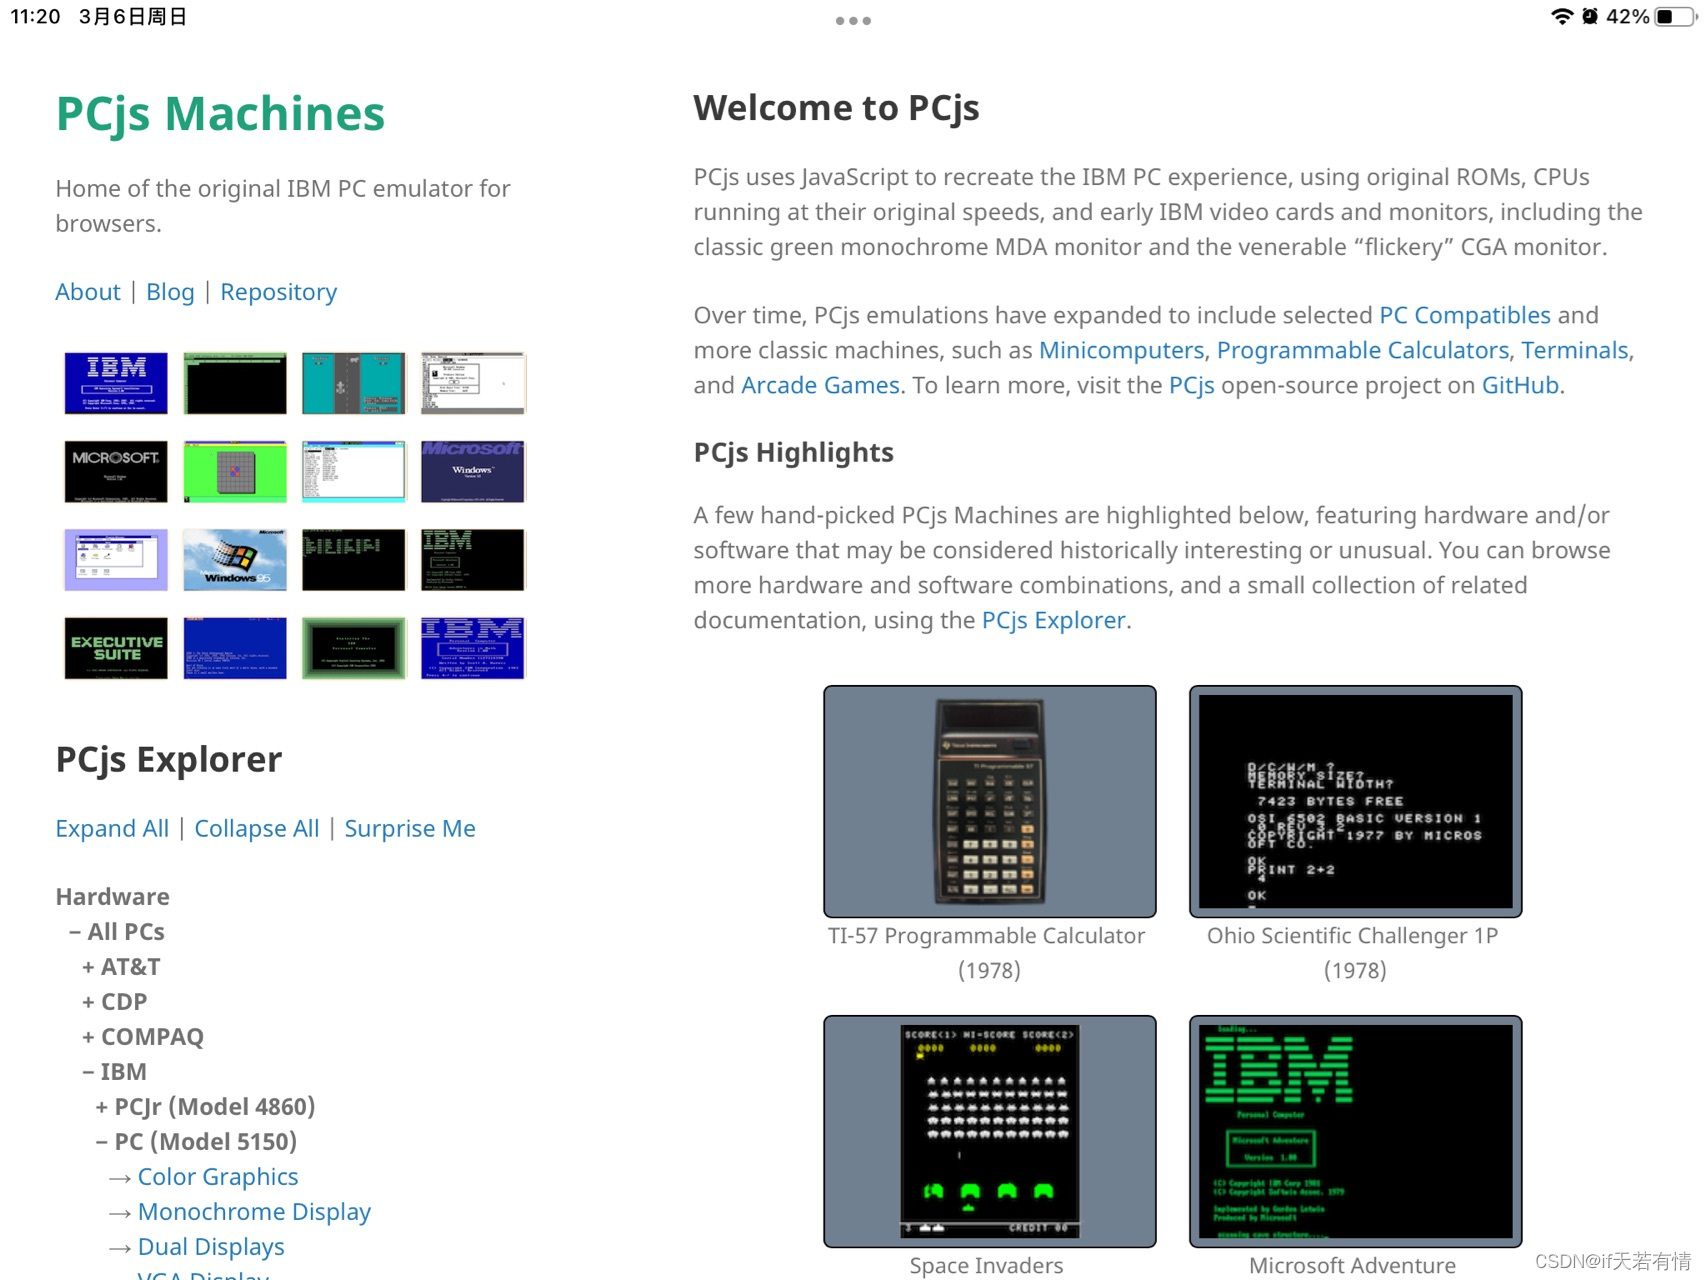Expand the CDP tree node
Image resolution: width=1707 pixels, height=1280 pixels.
[115, 1001]
